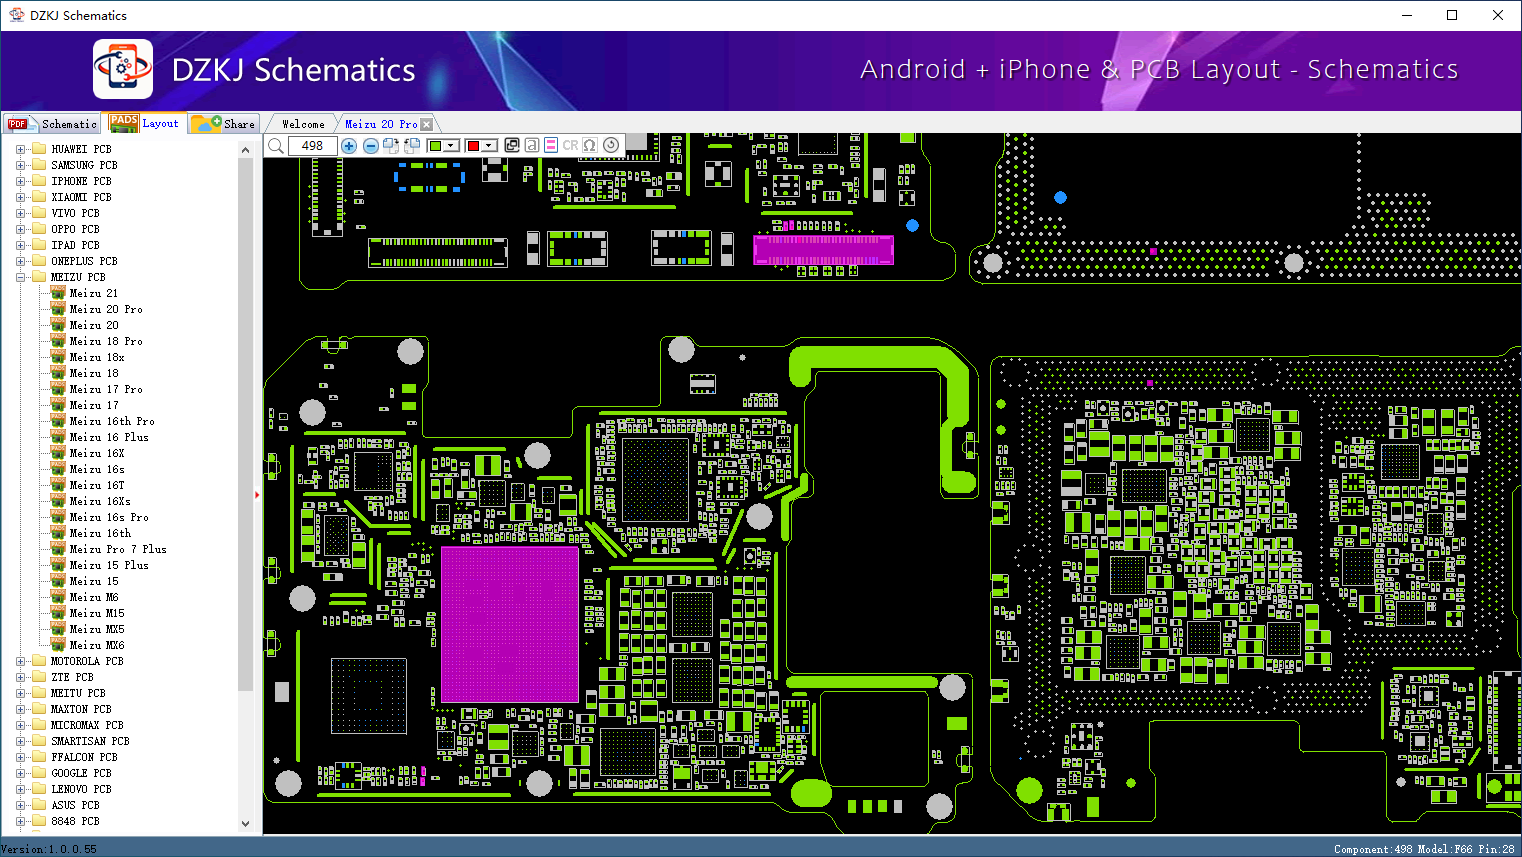The width and height of the screenshot is (1522, 857).
Task: Click the Meizu 16X file icon
Action: point(58,453)
